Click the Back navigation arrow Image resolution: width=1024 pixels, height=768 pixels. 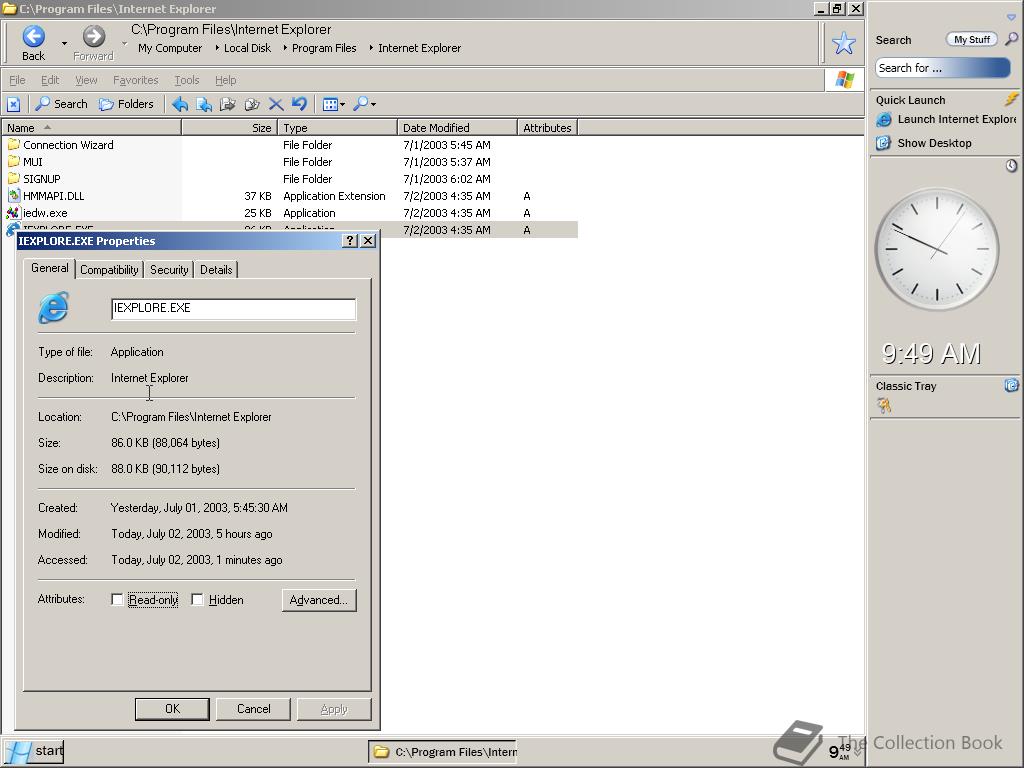click(x=33, y=37)
